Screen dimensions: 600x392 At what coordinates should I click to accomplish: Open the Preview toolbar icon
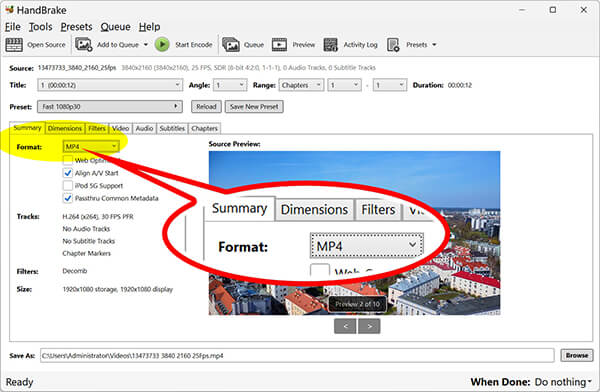[279, 45]
